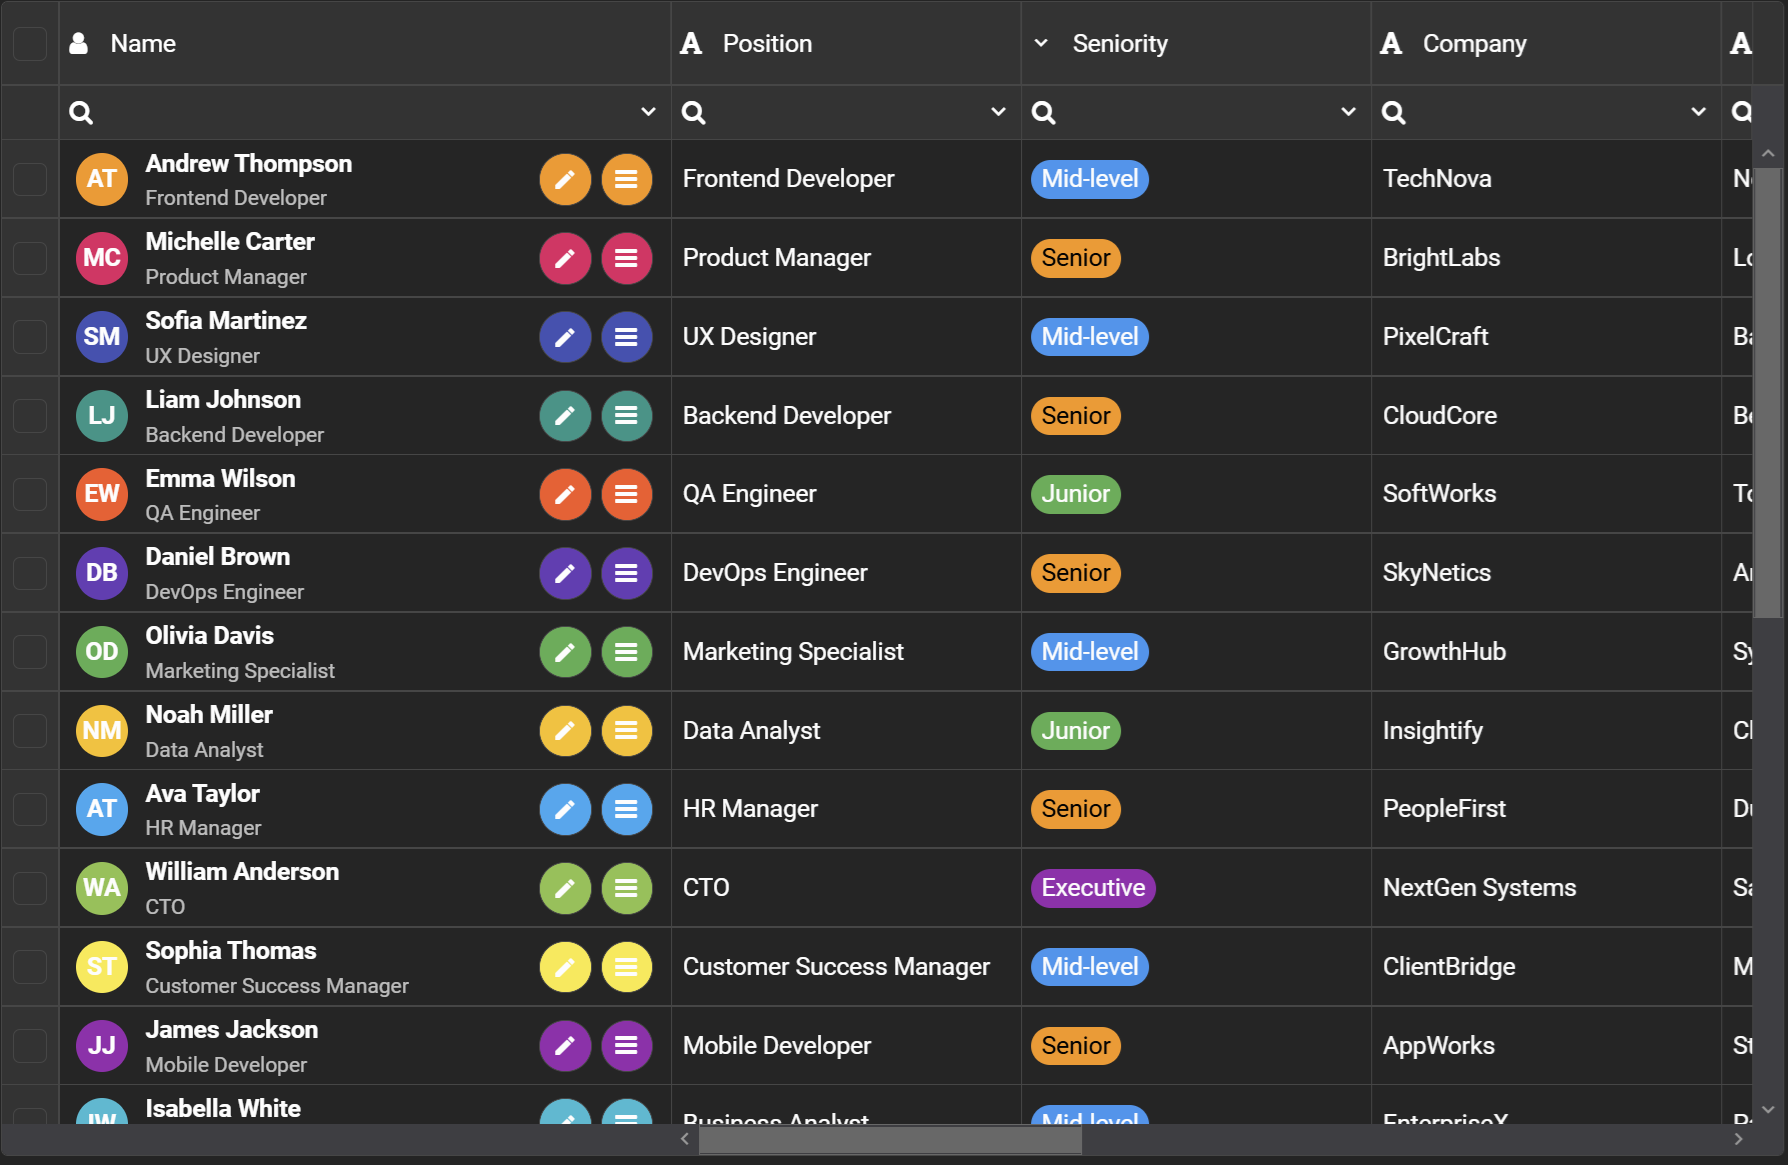Expand the Name filter dropdown arrow
The image size is (1788, 1165).
pyautogui.click(x=648, y=112)
